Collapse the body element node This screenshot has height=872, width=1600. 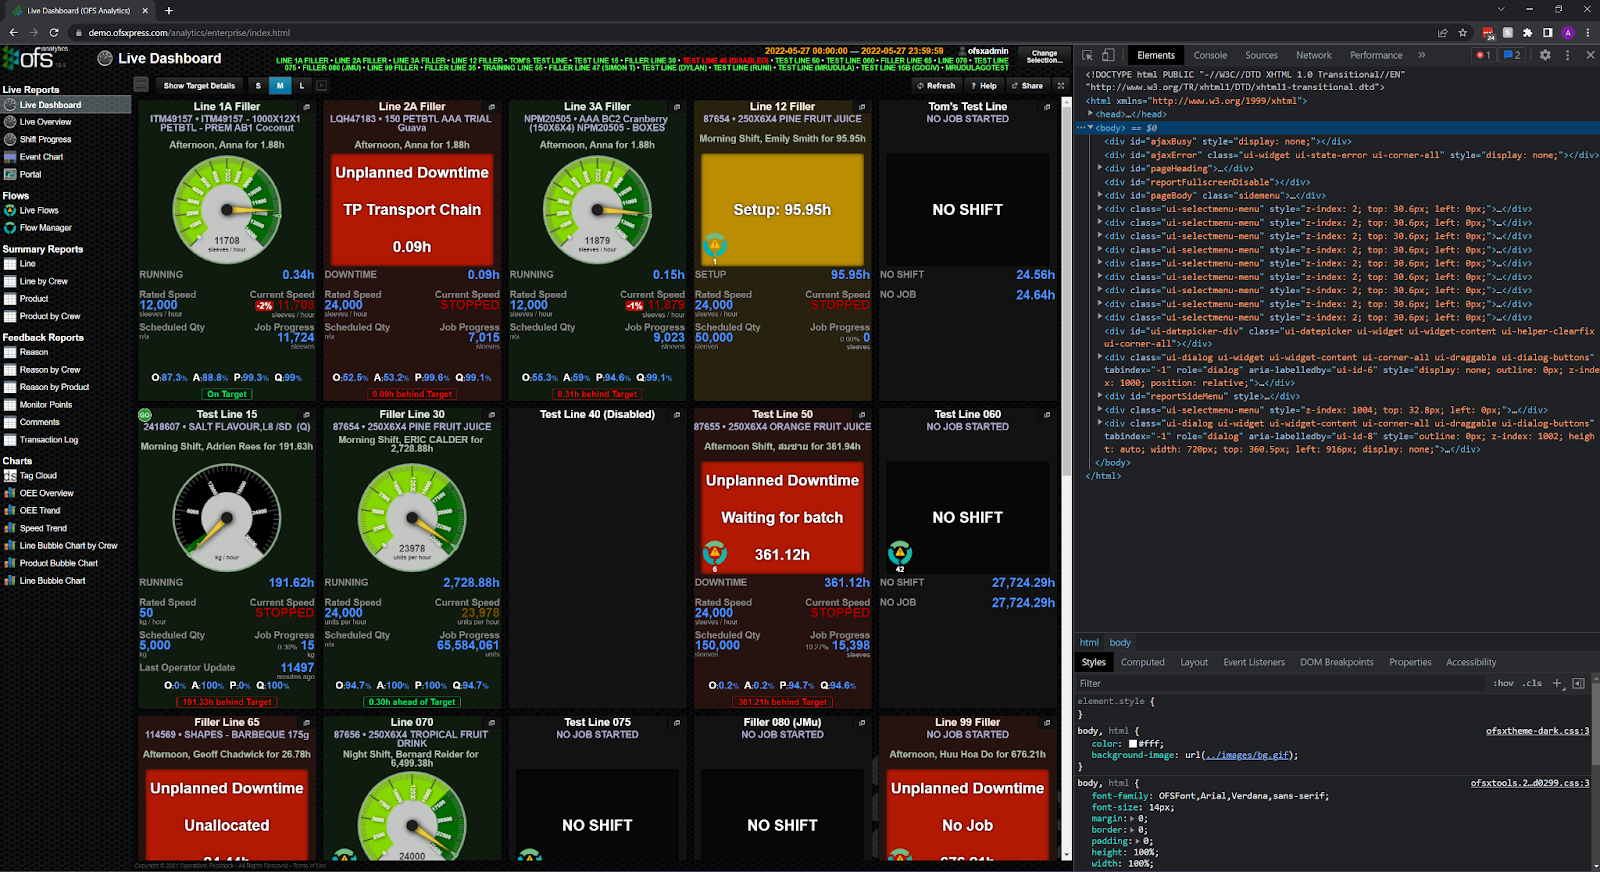pyautogui.click(x=1090, y=128)
